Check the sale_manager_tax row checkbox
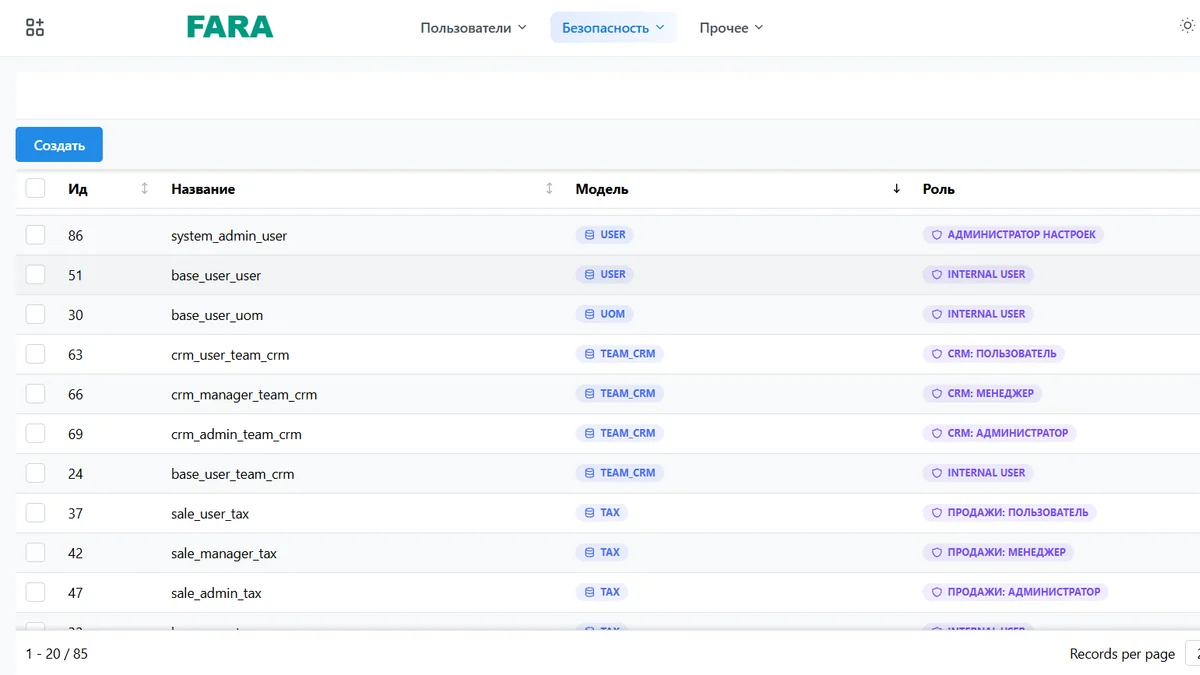The image size is (1200, 675). click(x=35, y=552)
